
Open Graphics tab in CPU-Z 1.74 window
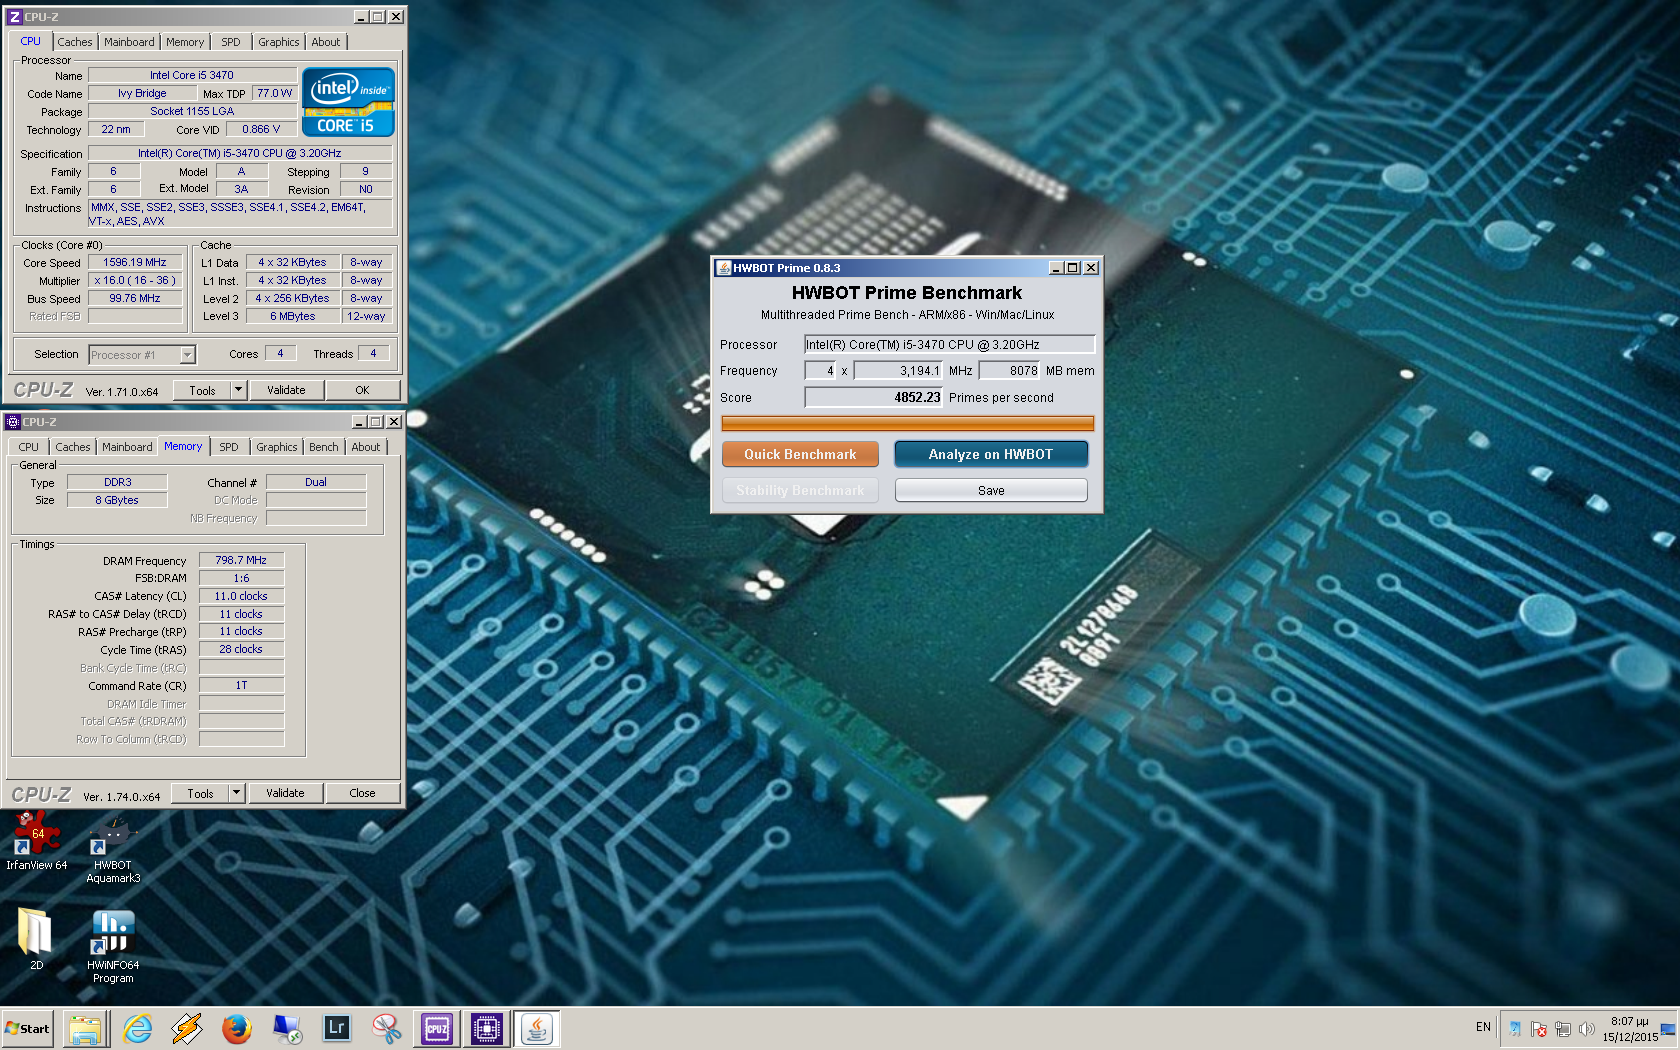276,447
